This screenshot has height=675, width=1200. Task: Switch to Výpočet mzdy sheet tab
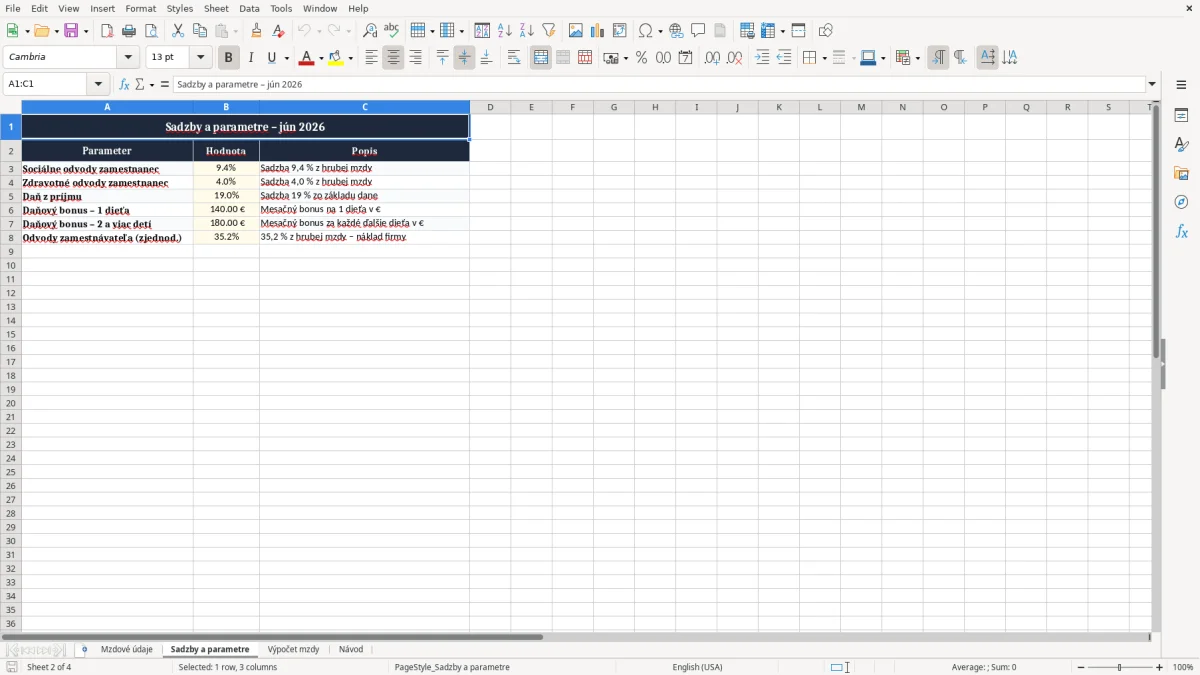(293, 650)
